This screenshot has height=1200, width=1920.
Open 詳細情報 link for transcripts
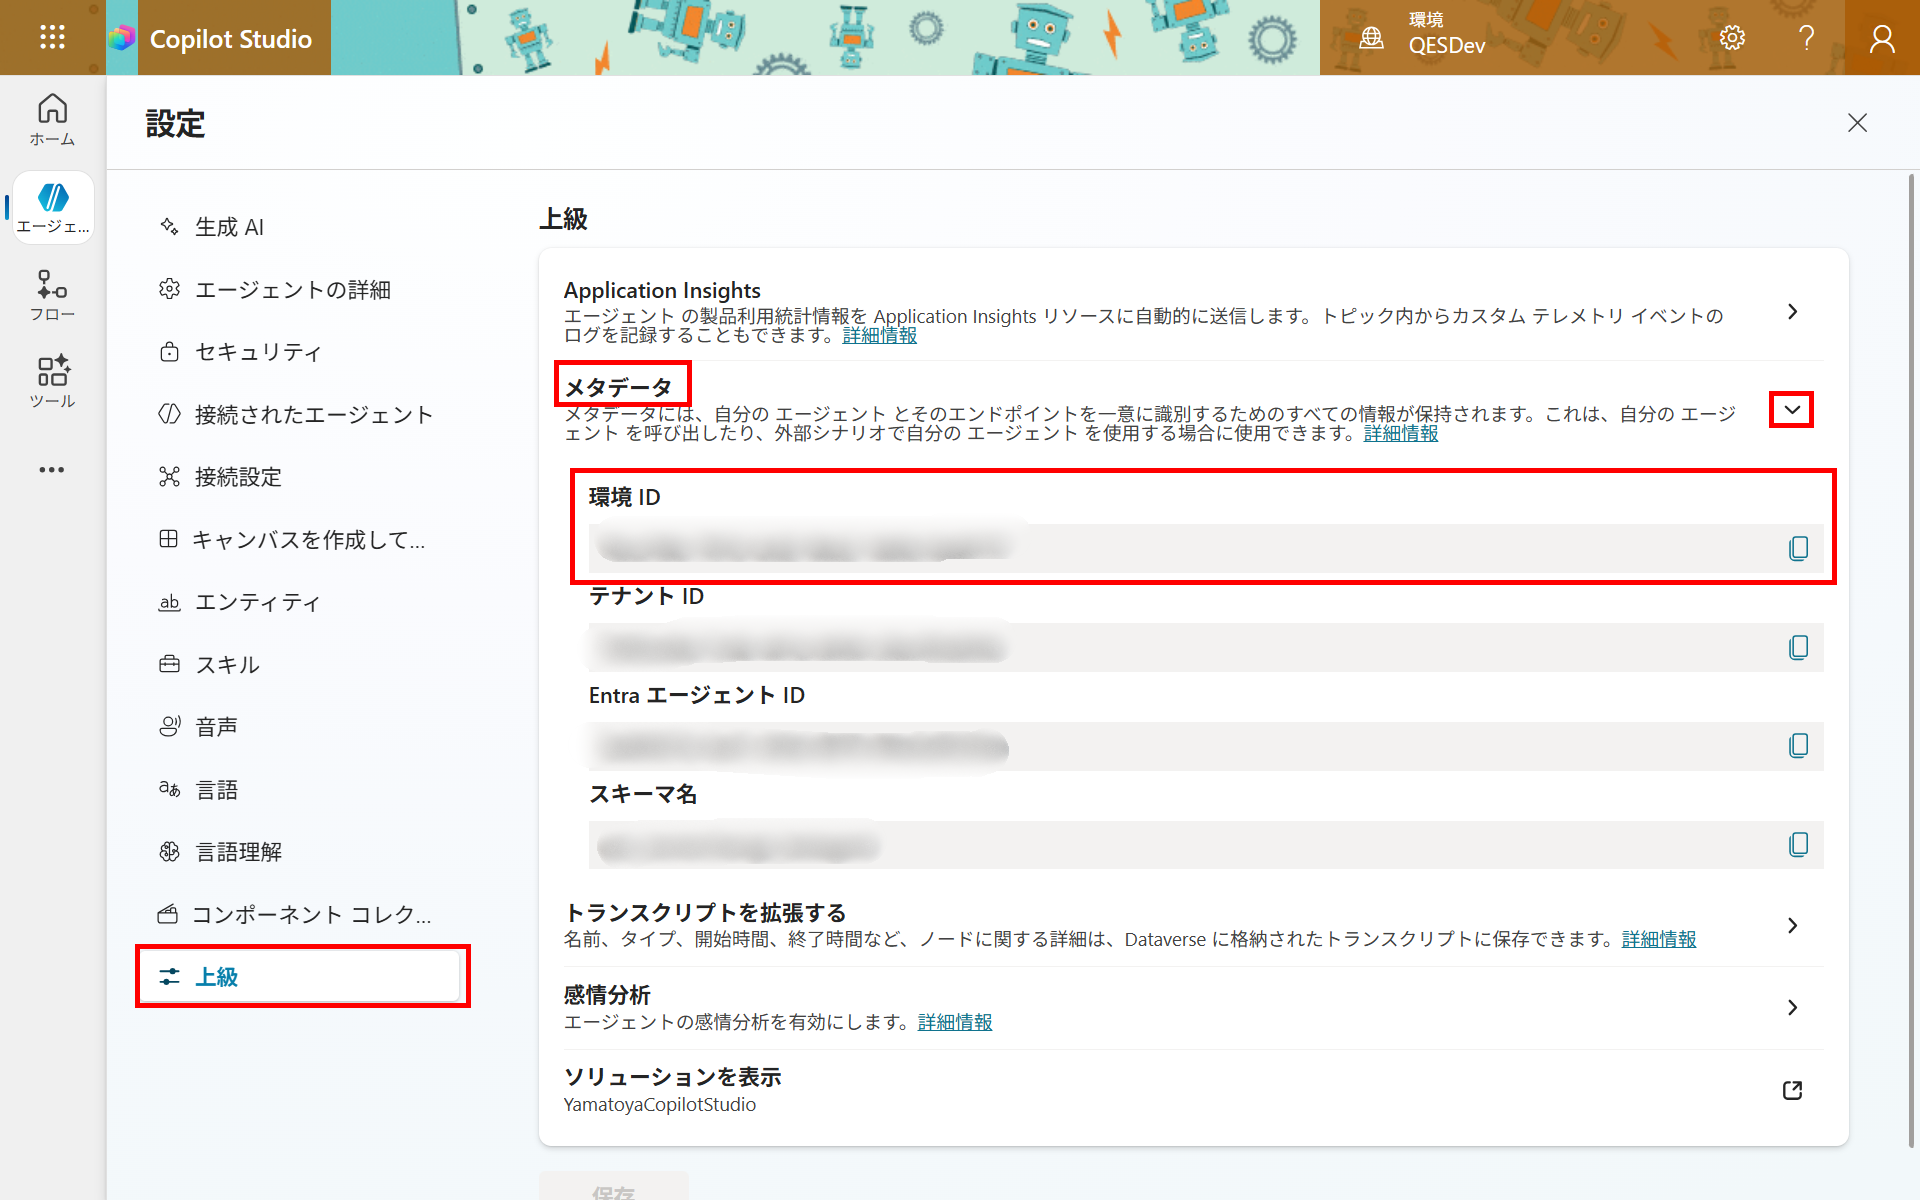pos(1659,940)
